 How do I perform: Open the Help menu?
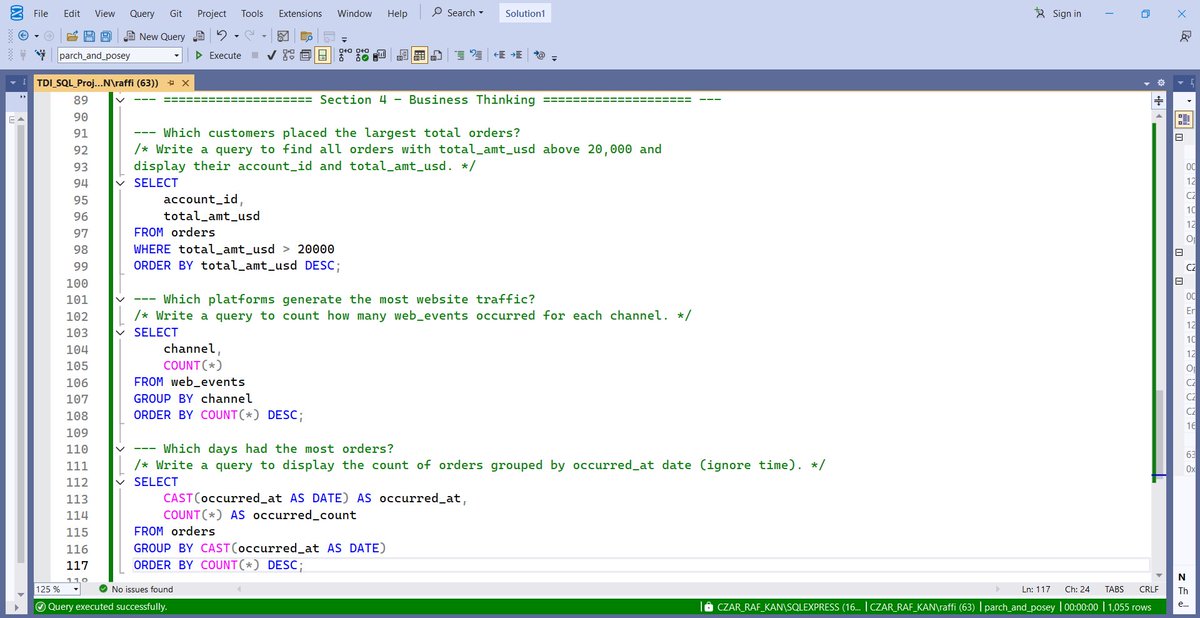pyautogui.click(x=397, y=13)
